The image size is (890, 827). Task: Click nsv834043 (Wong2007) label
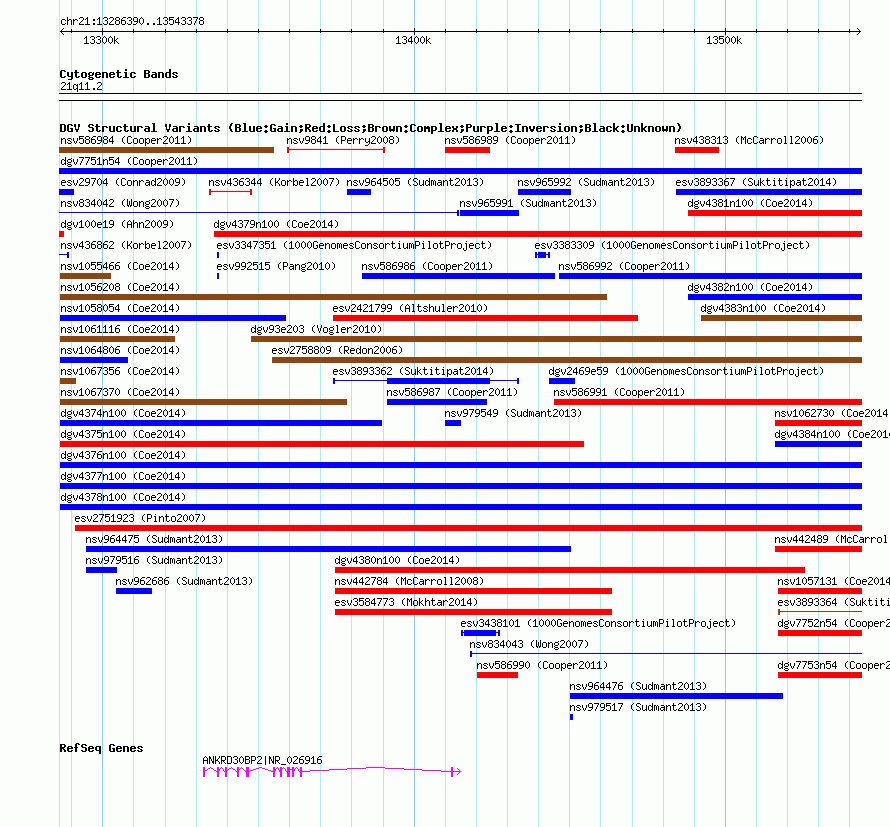tap(529, 644)
